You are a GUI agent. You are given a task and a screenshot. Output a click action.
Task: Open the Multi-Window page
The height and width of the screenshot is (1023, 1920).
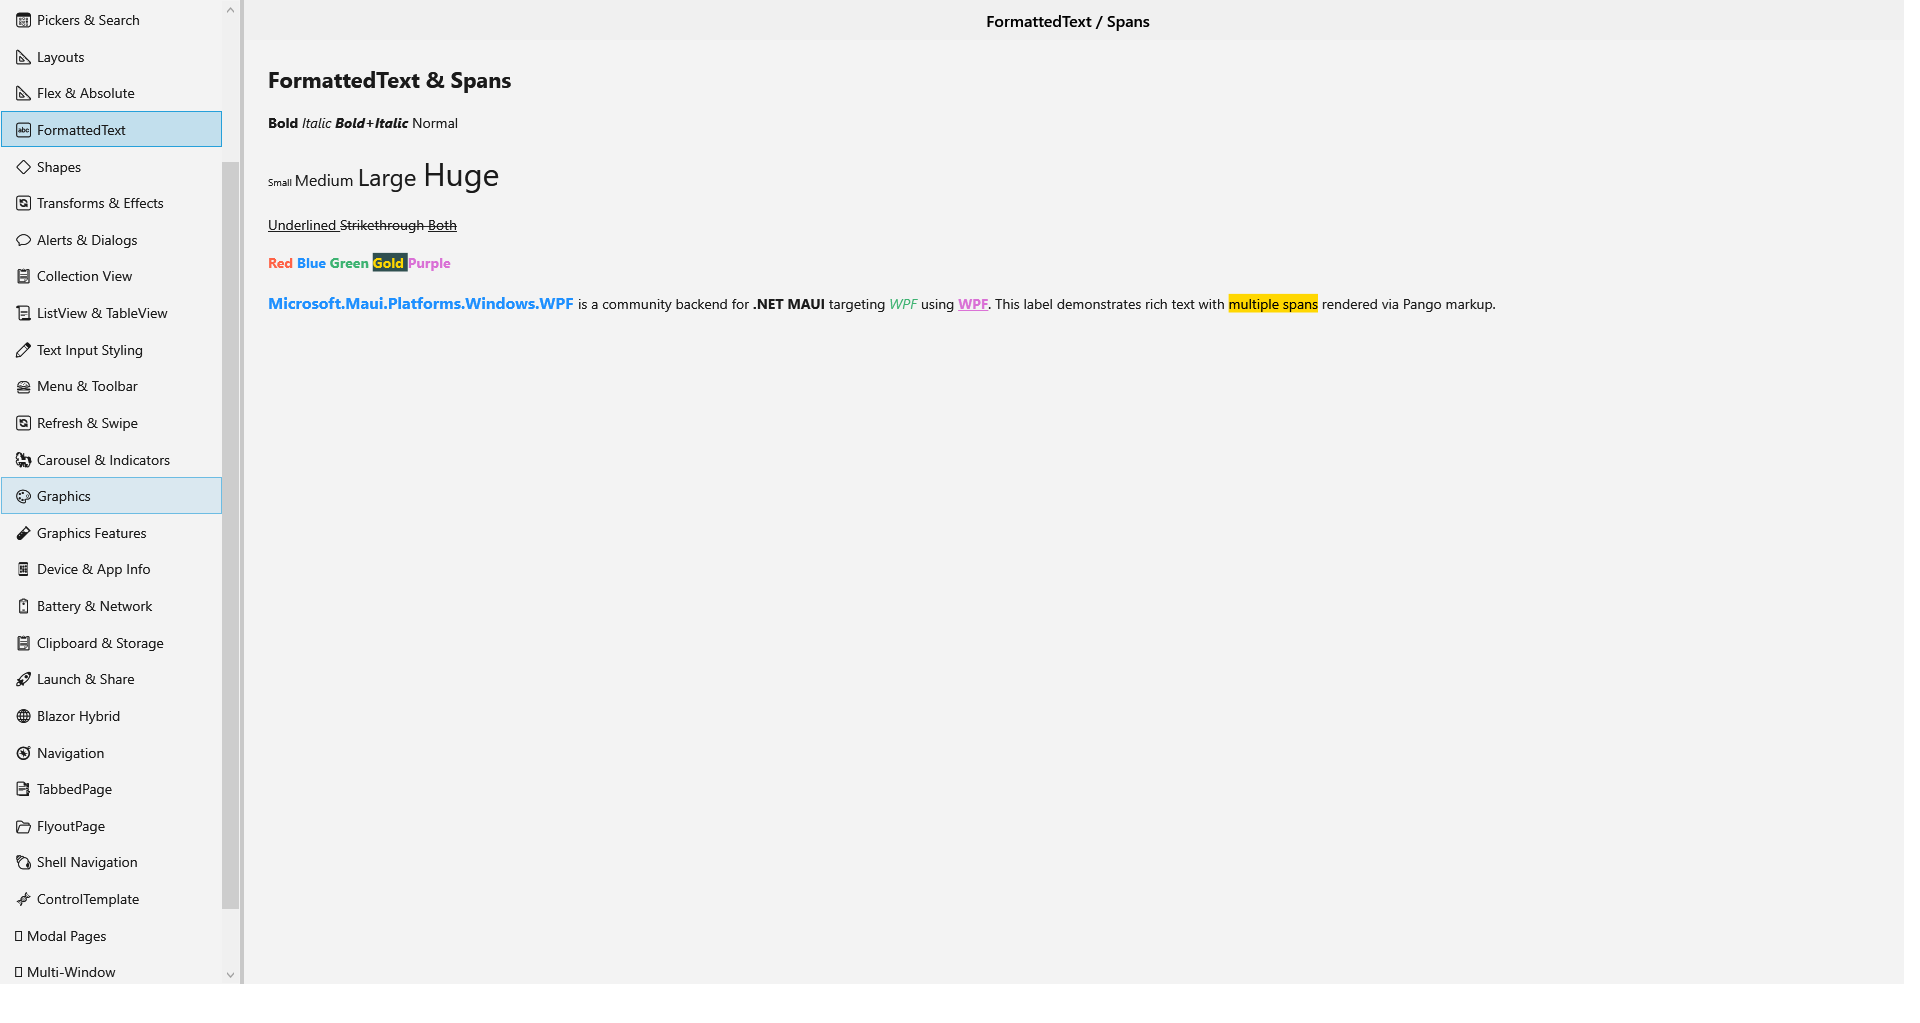click(111, 972)
